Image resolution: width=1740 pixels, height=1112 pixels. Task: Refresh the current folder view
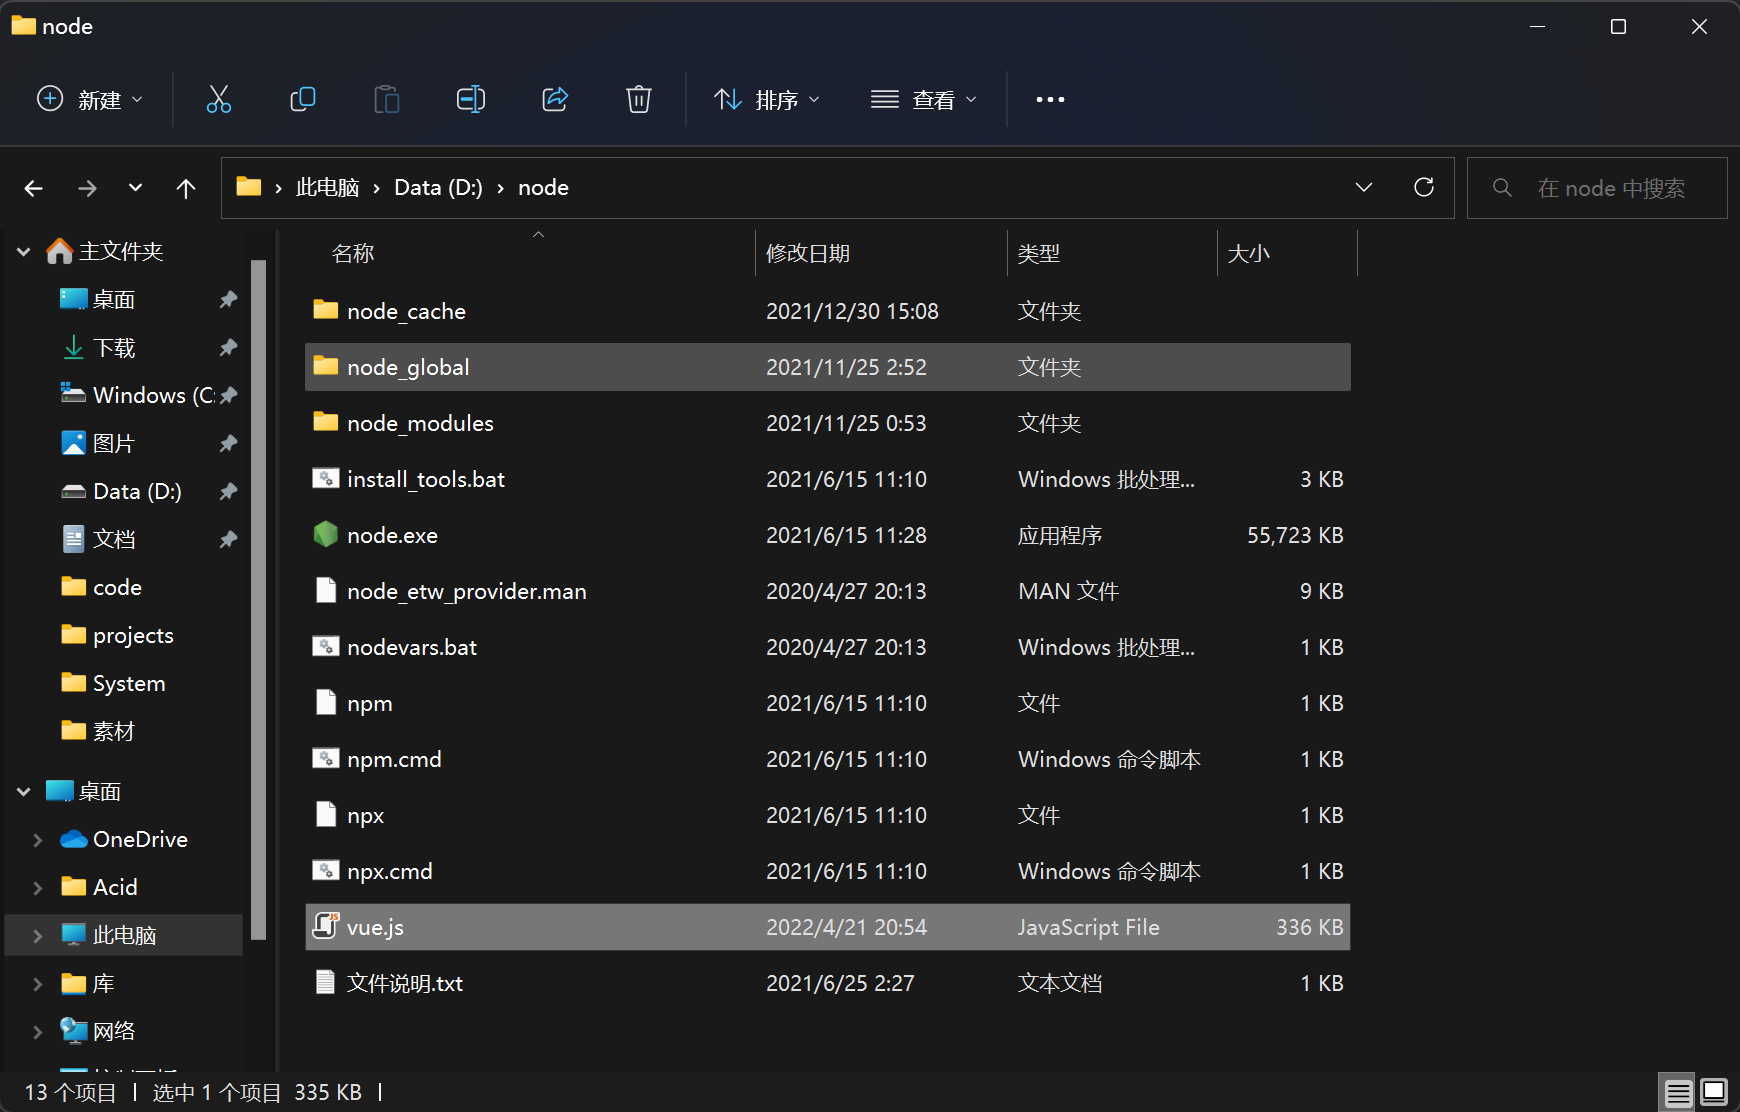tap(1424, 187)
